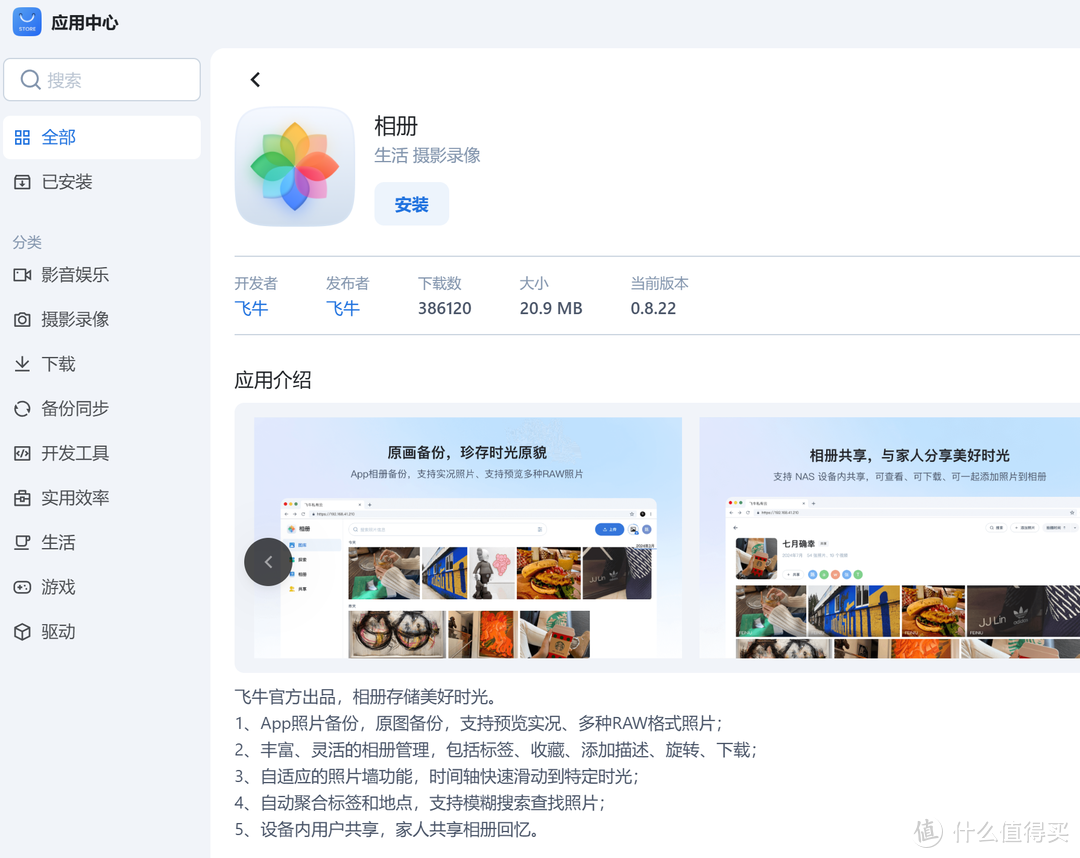Click the search input field
Screen dimensions: 1080x858
[x=102, y=79]
